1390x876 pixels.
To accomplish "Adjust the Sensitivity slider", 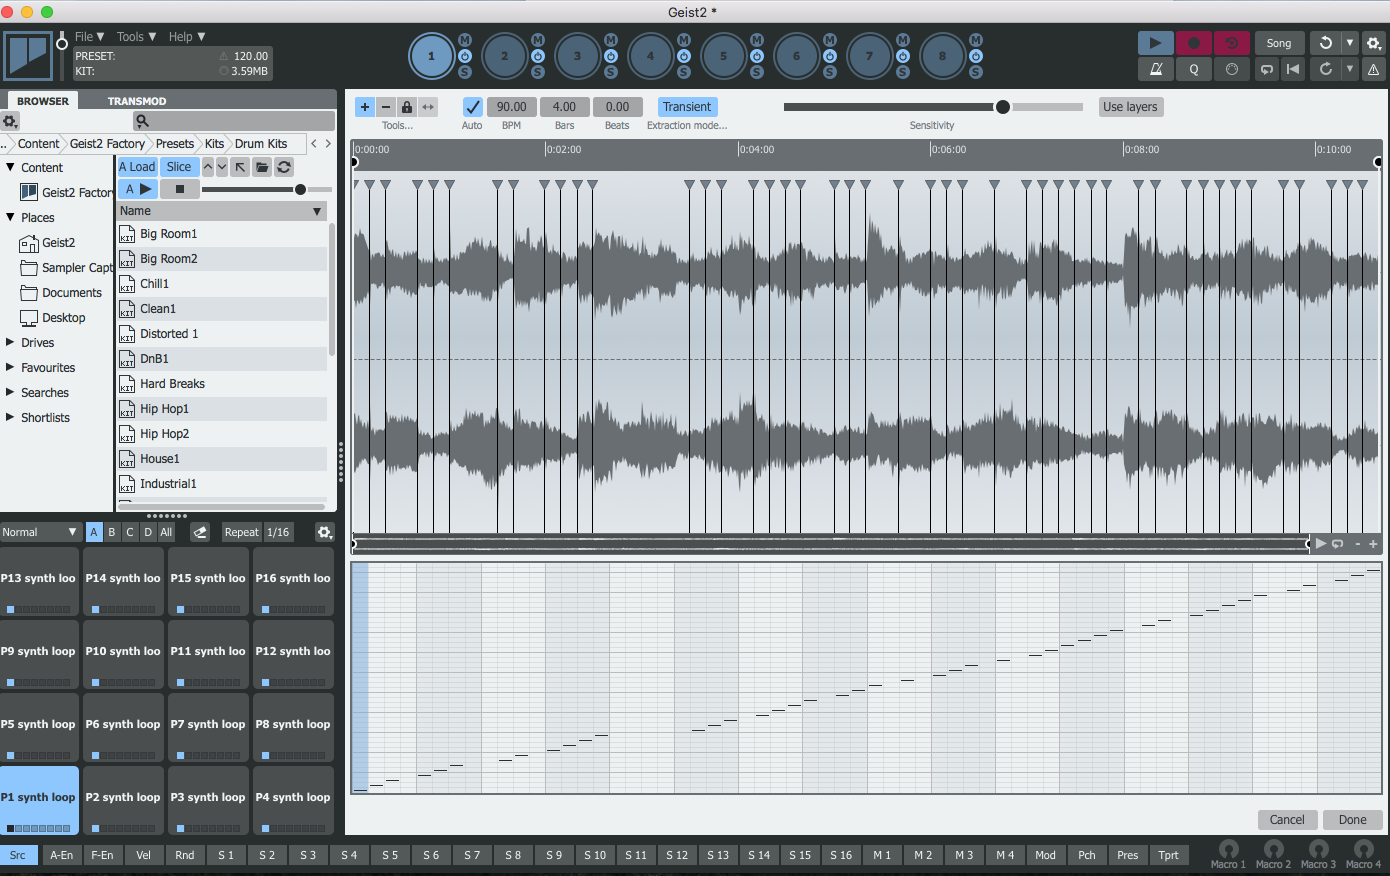I will point(933,107).
